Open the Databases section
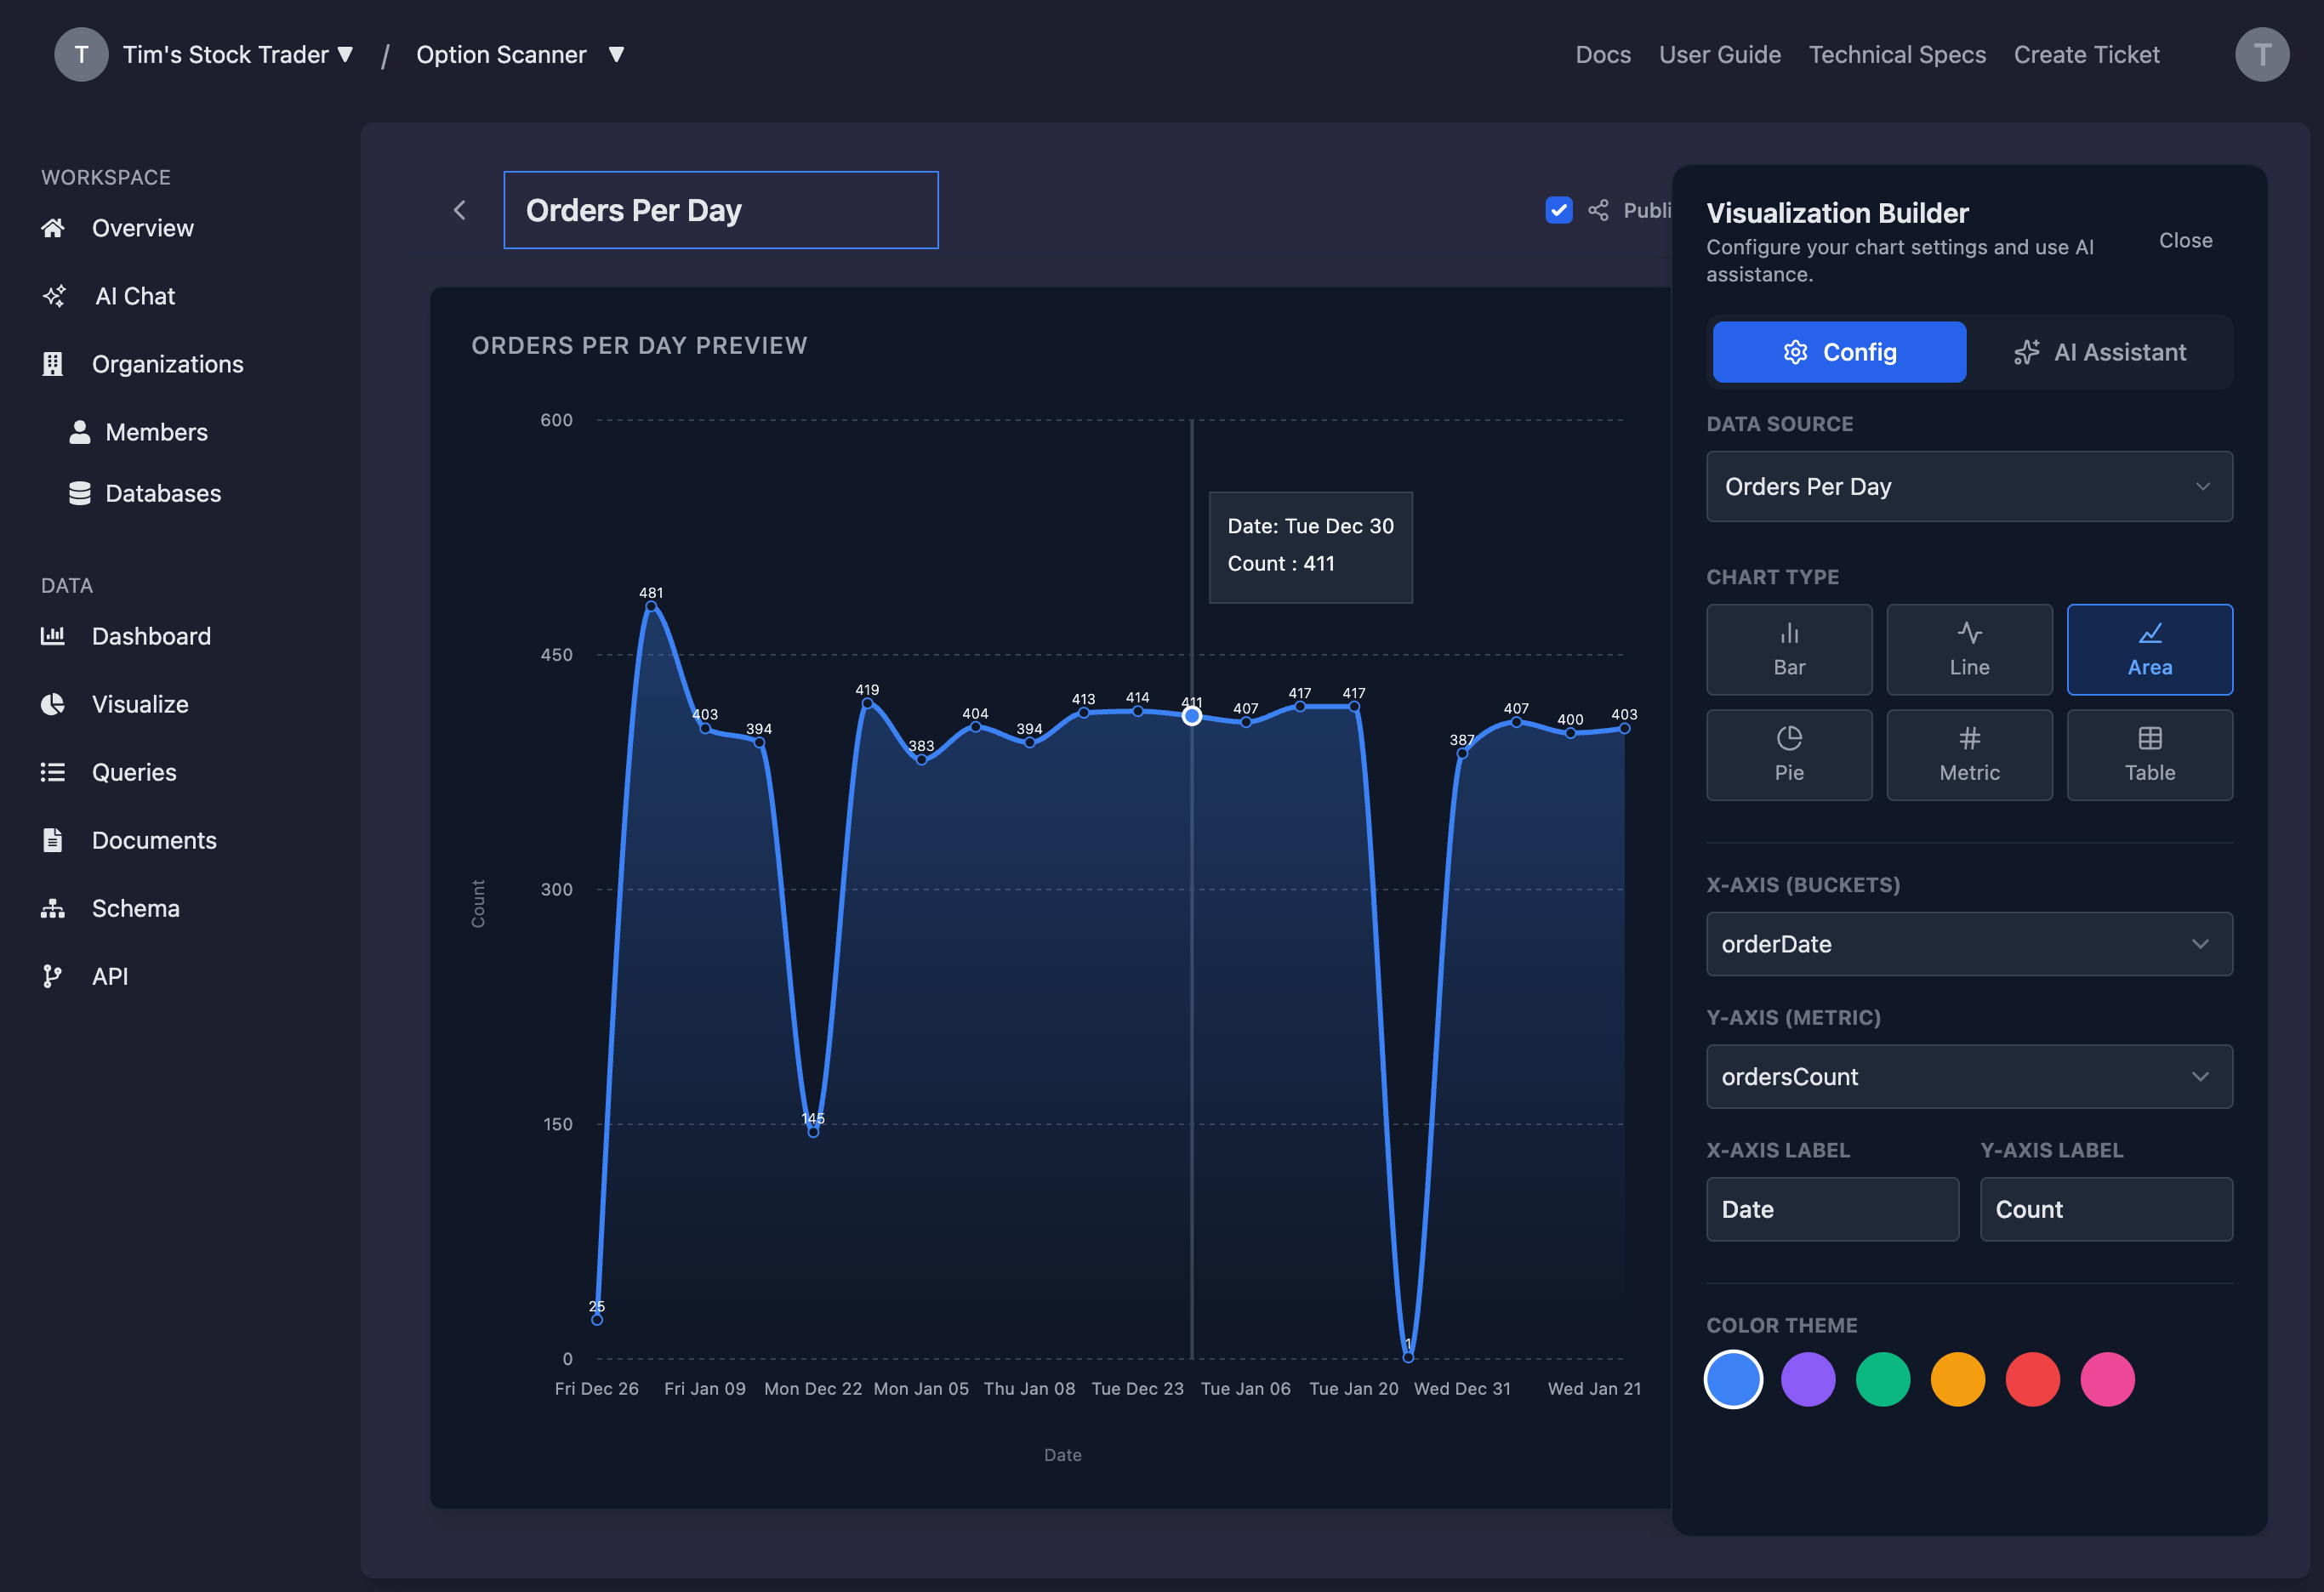The width and height of the screenshot is (2324, 1592). pyautogui.click(x=163, y=492)
